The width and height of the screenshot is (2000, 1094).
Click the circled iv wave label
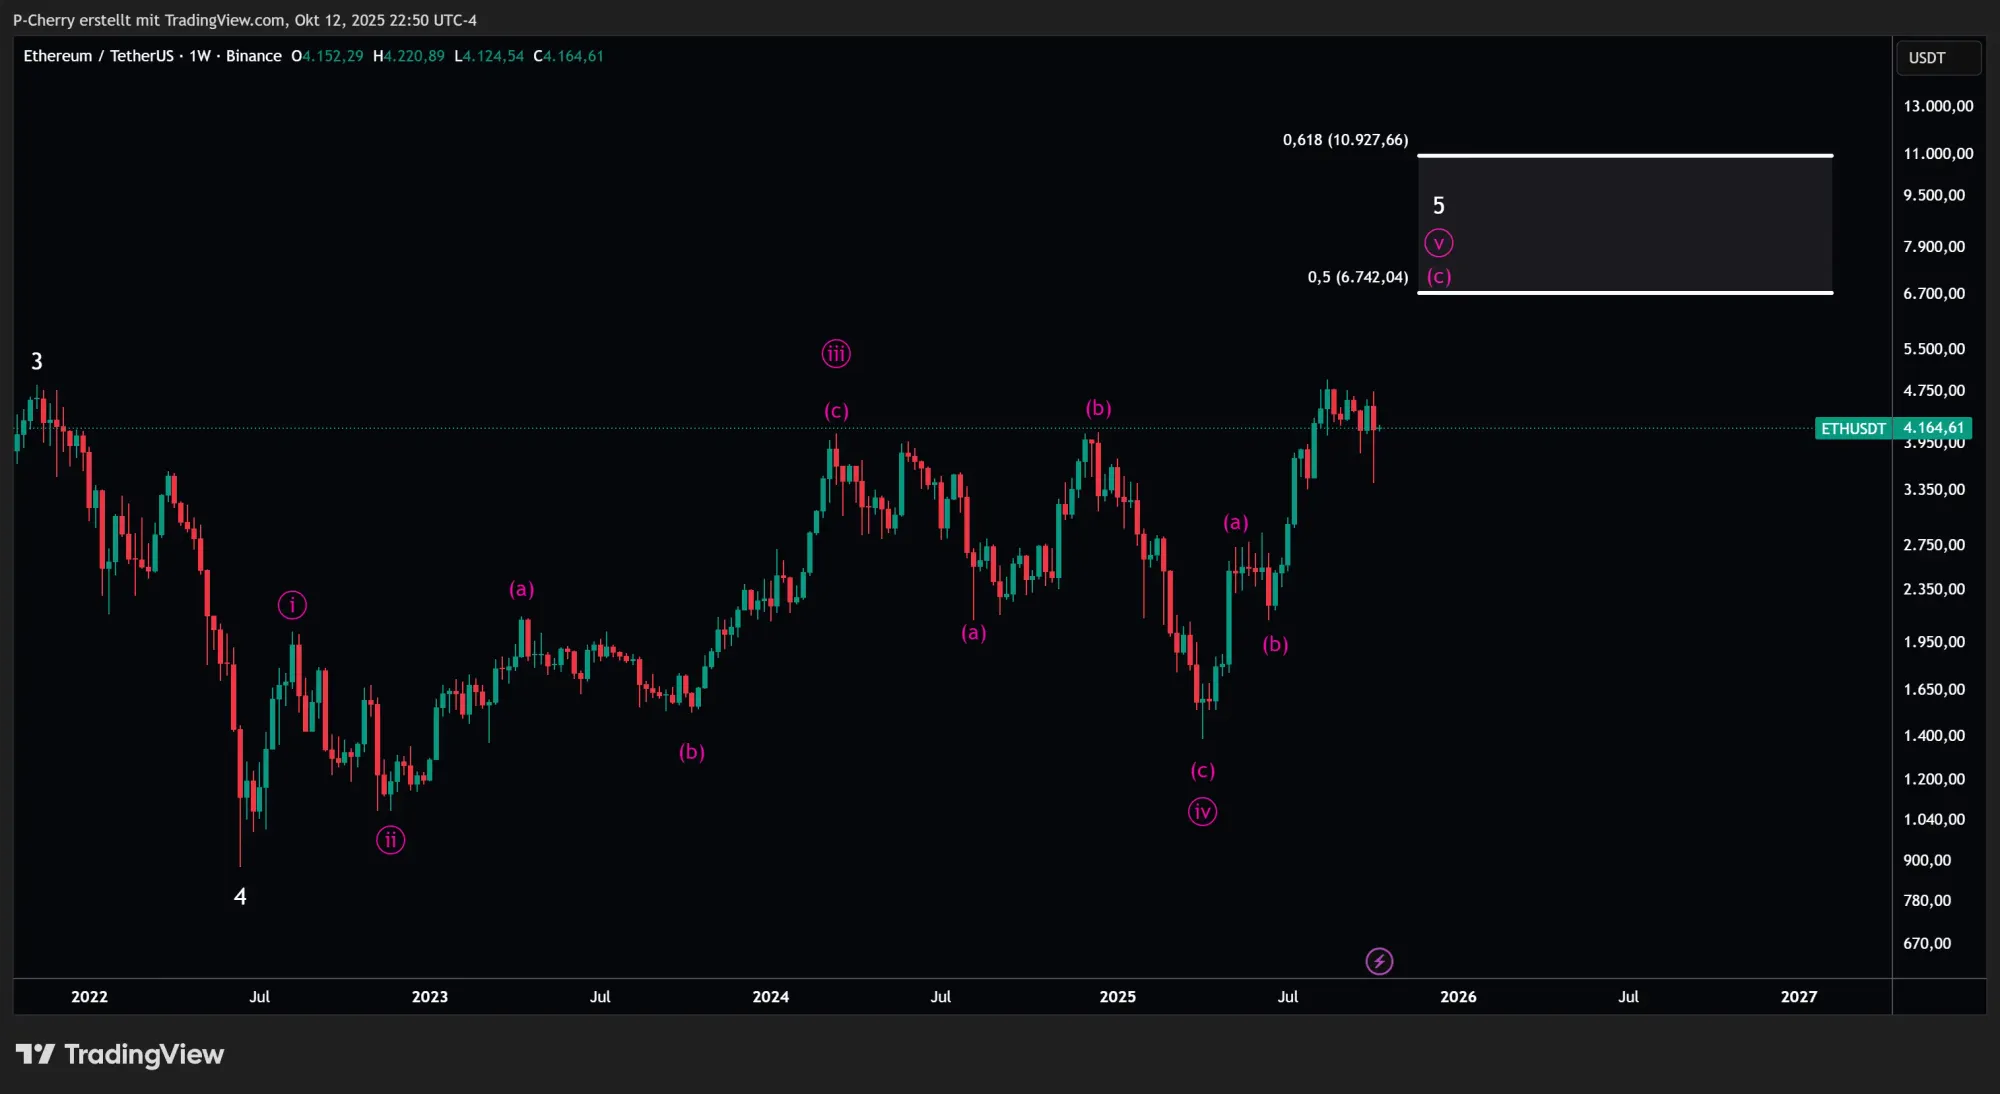coord(1202,811)
